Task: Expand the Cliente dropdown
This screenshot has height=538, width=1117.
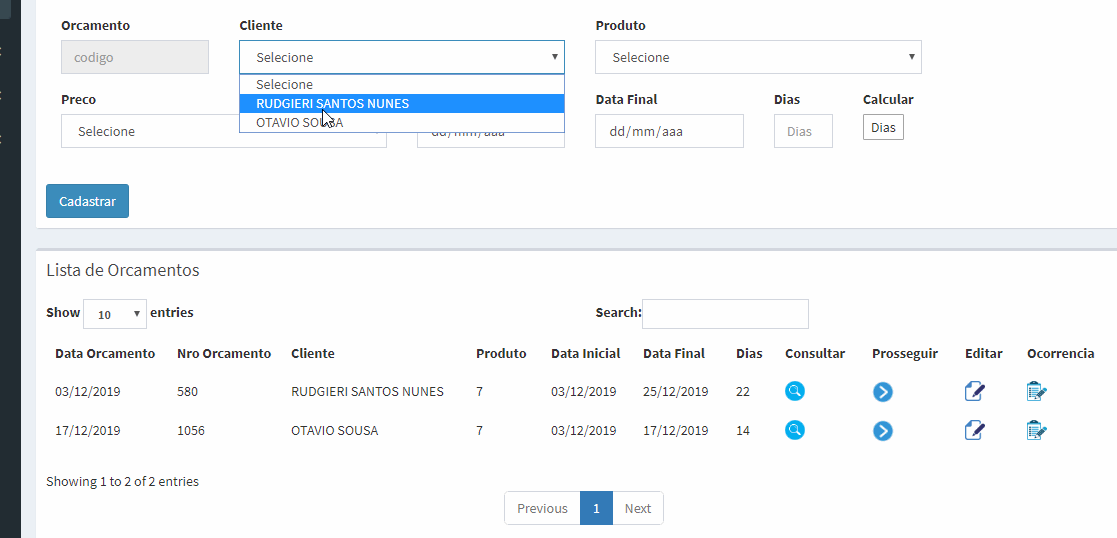Action: pos(402,57)
